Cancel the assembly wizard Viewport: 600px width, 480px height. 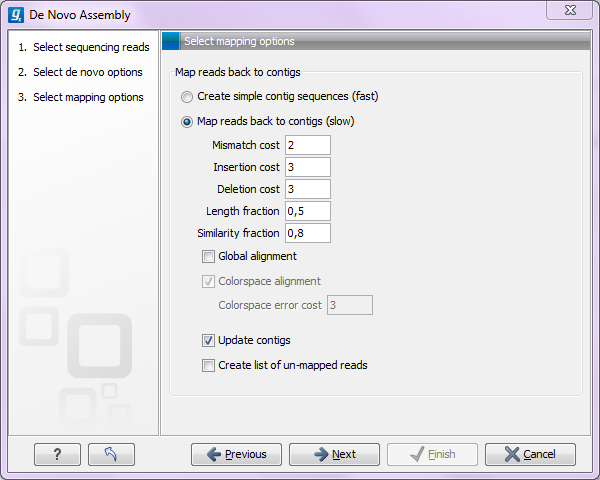coord(530,454)
